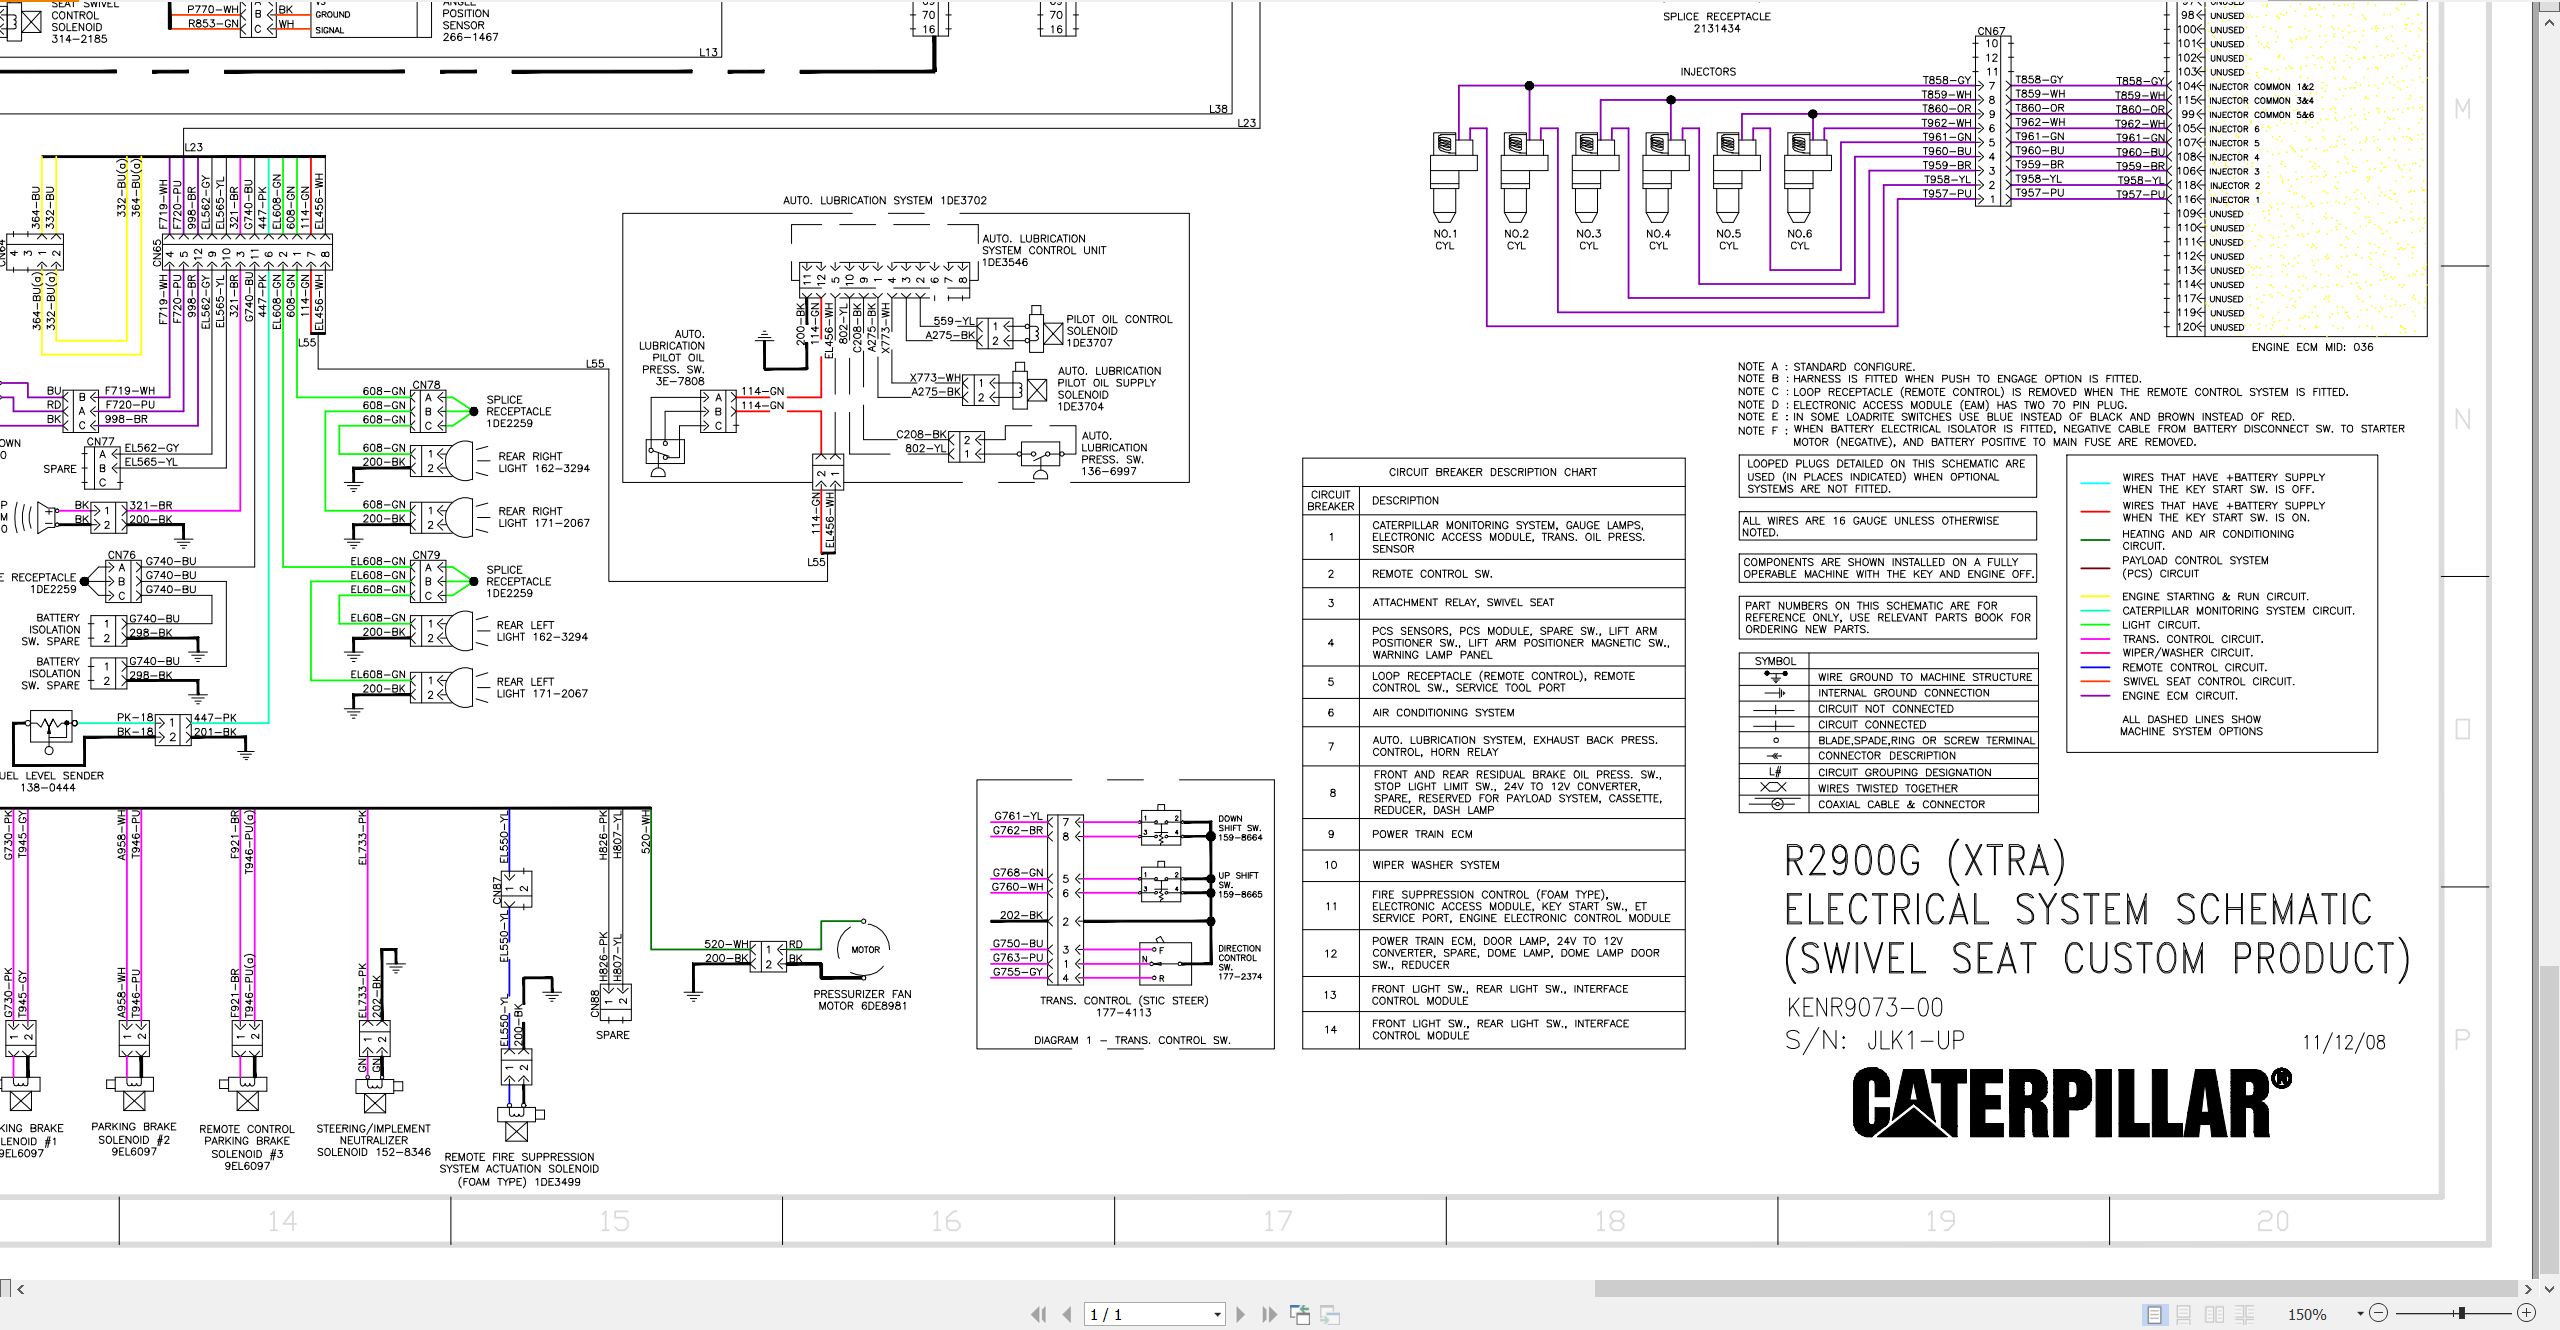The image size is (2560, 1330).
Task: Click PARKING BRAKE SOLENOID #2 label
Action: pyautogui.click(x=134, y=1139)
